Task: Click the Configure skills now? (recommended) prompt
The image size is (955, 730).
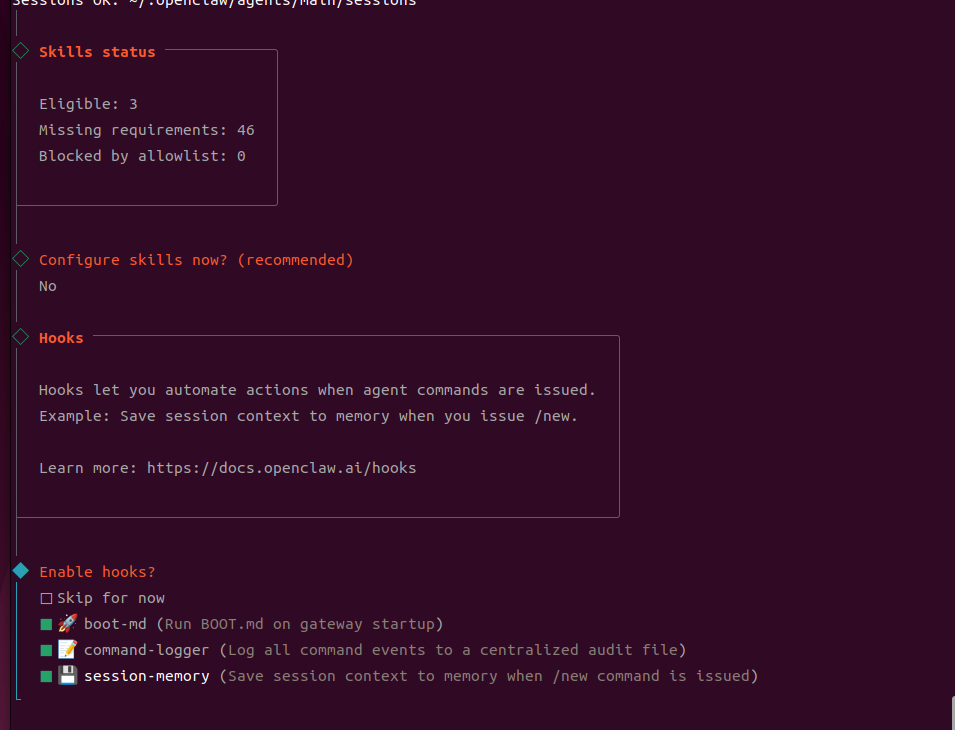Action: (196, 260)
